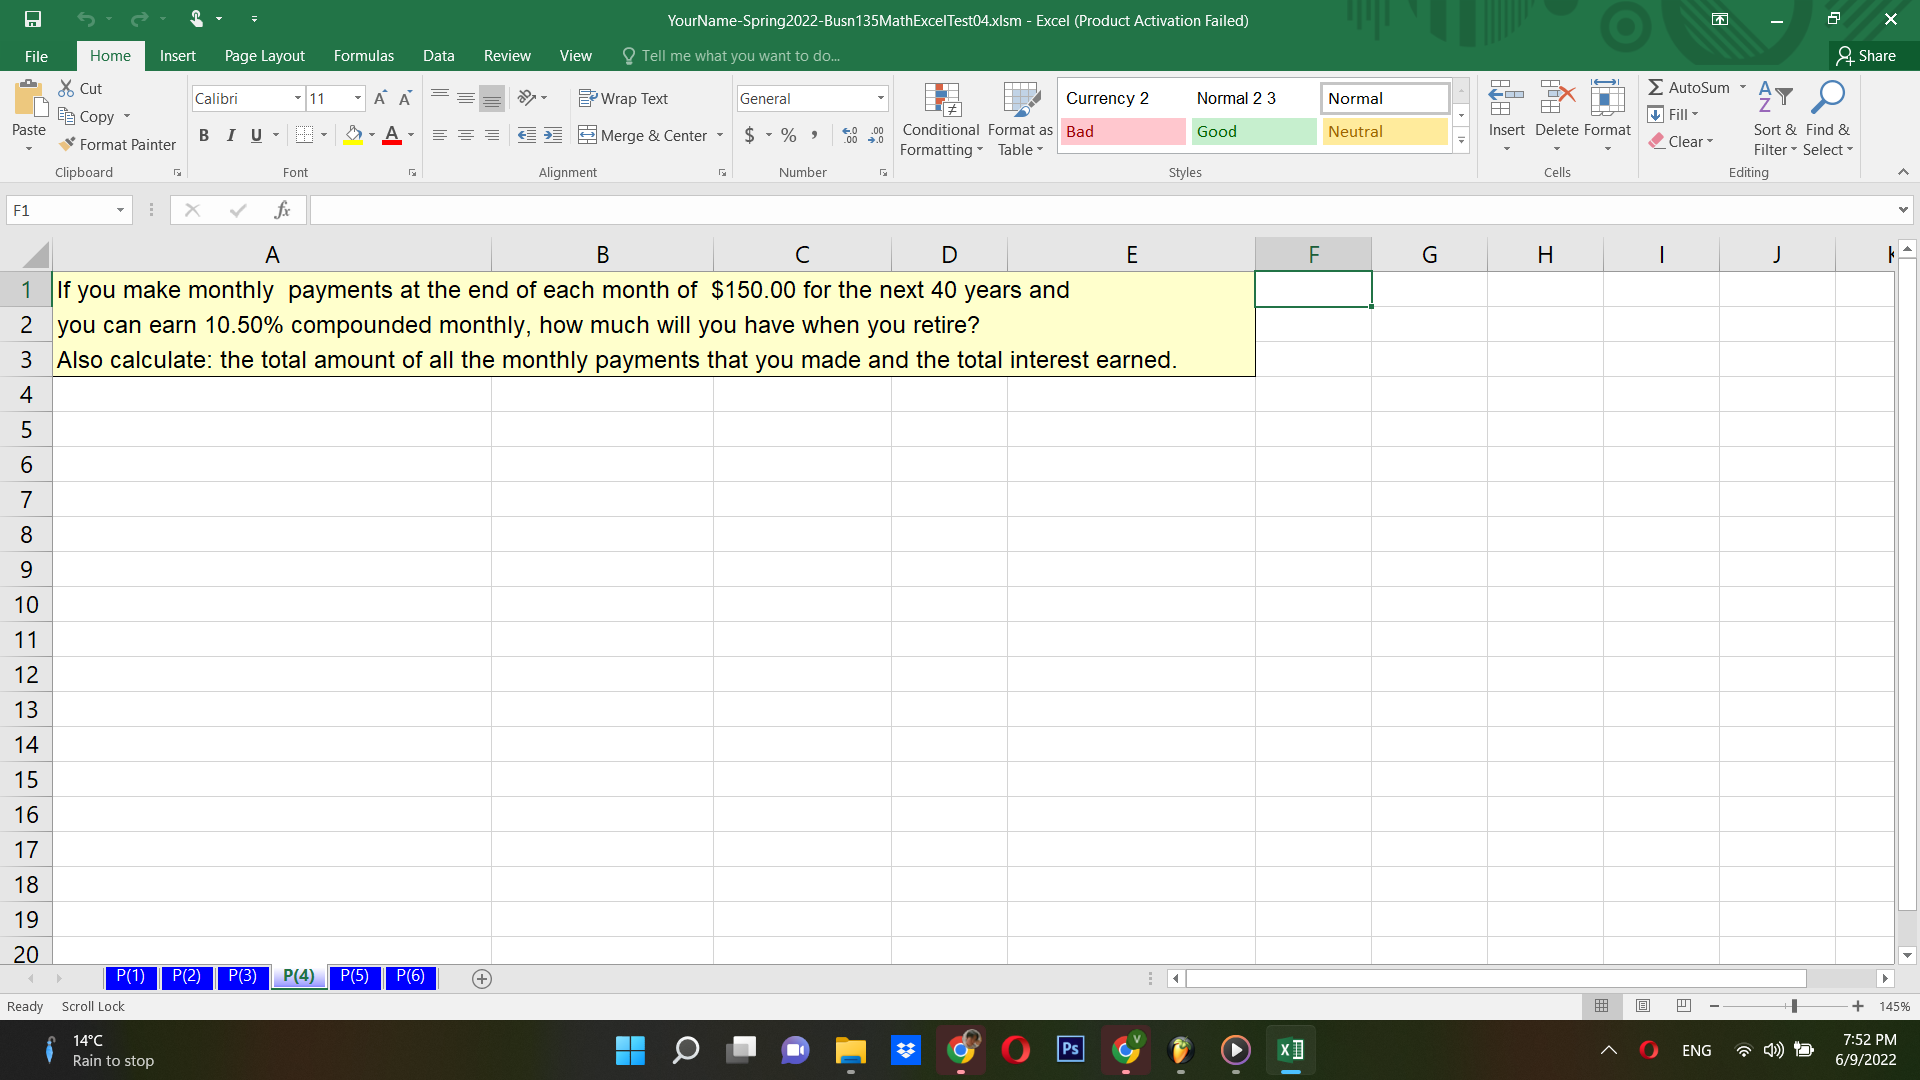
Task: Click the zoom slider handle
Action: click(1794, 1006)
